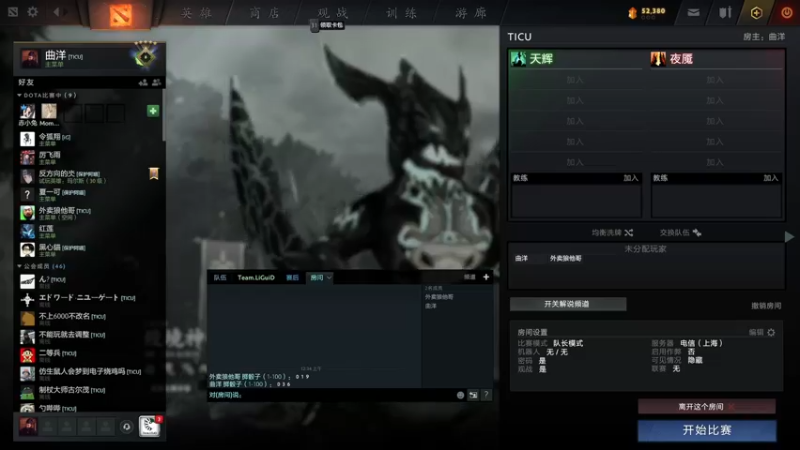Click the plus icon to add chat channel
The width and height of the screenshot is (800, 450).
pyautogui.click(x=486, y=277)
